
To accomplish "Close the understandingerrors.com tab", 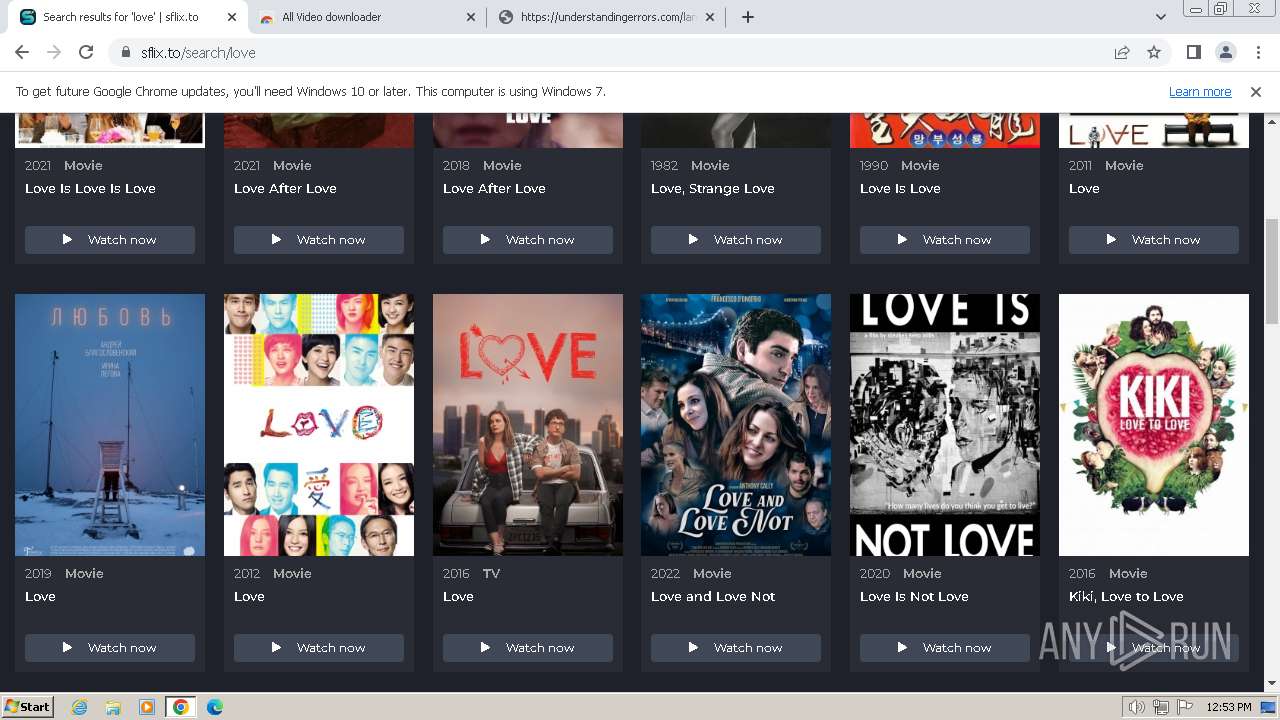I will 710,17.
